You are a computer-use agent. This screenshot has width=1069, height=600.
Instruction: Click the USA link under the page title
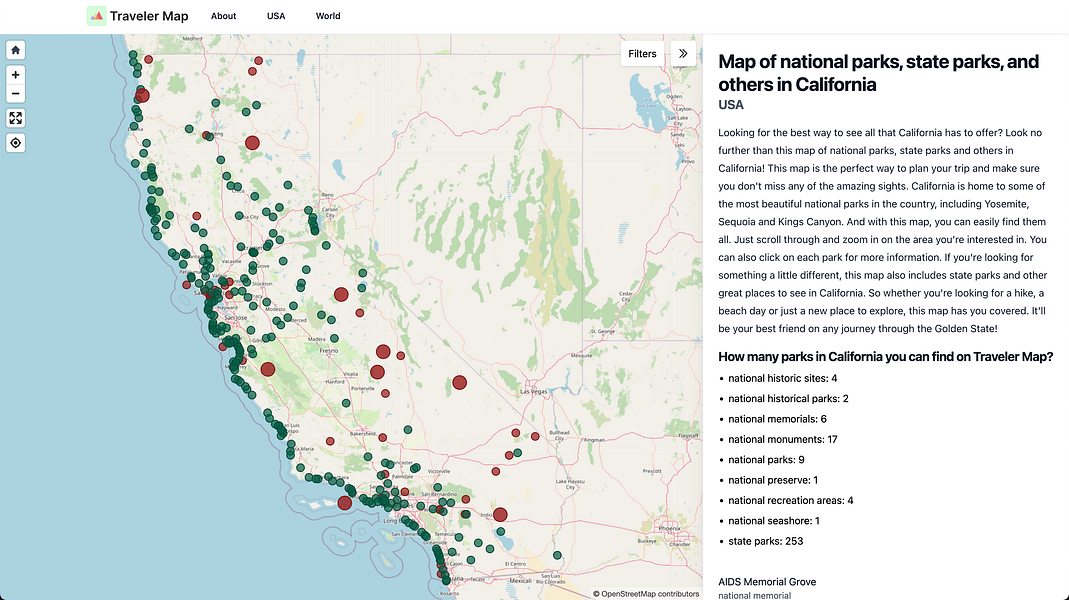[x=730, y=104]
